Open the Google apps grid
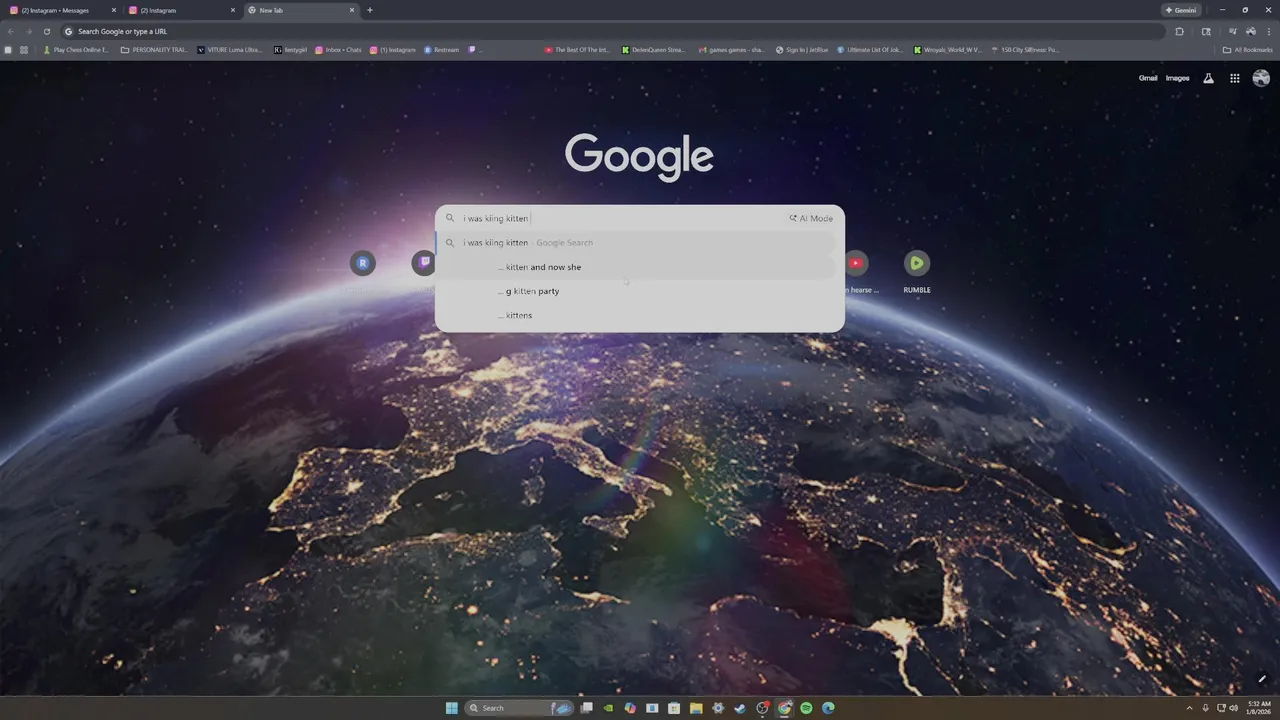 [1235, 78]
